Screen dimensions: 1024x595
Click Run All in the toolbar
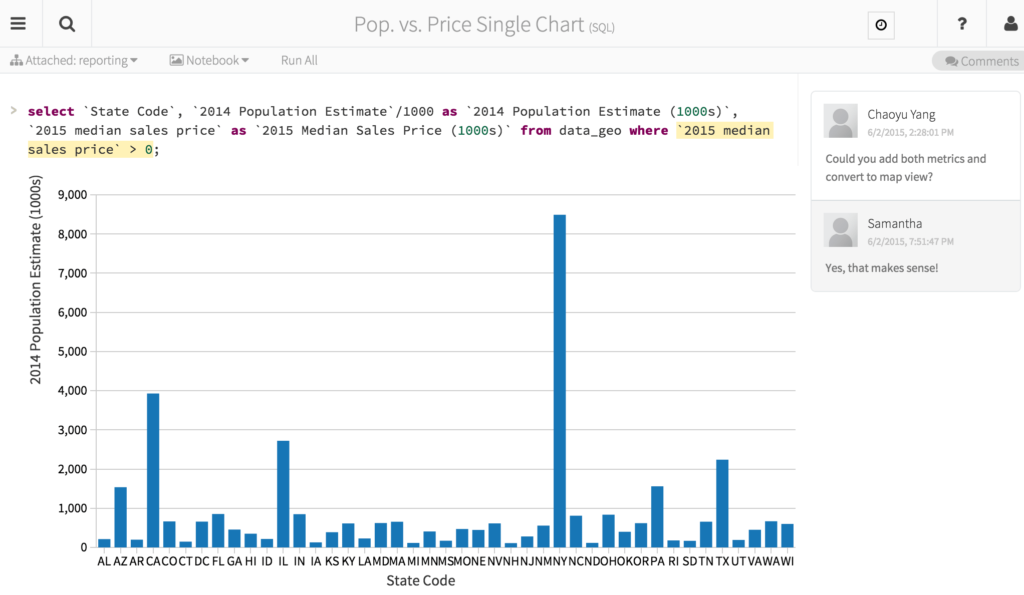coord(299,61)
